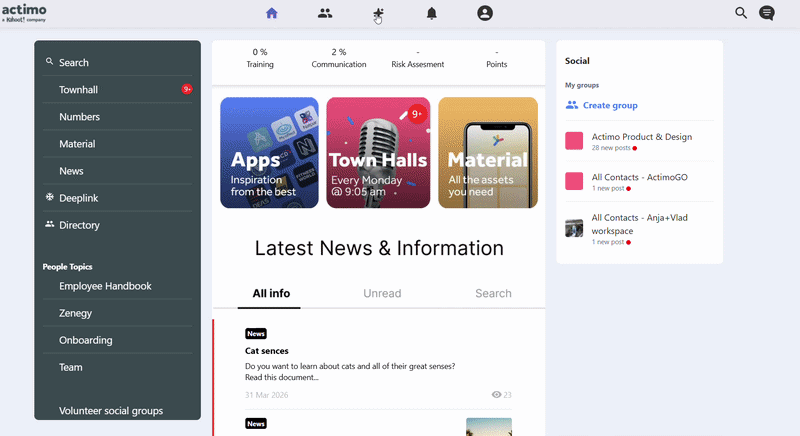
Task: Click the Create group link
Action: pyautogui.click(x=610, y=105)
